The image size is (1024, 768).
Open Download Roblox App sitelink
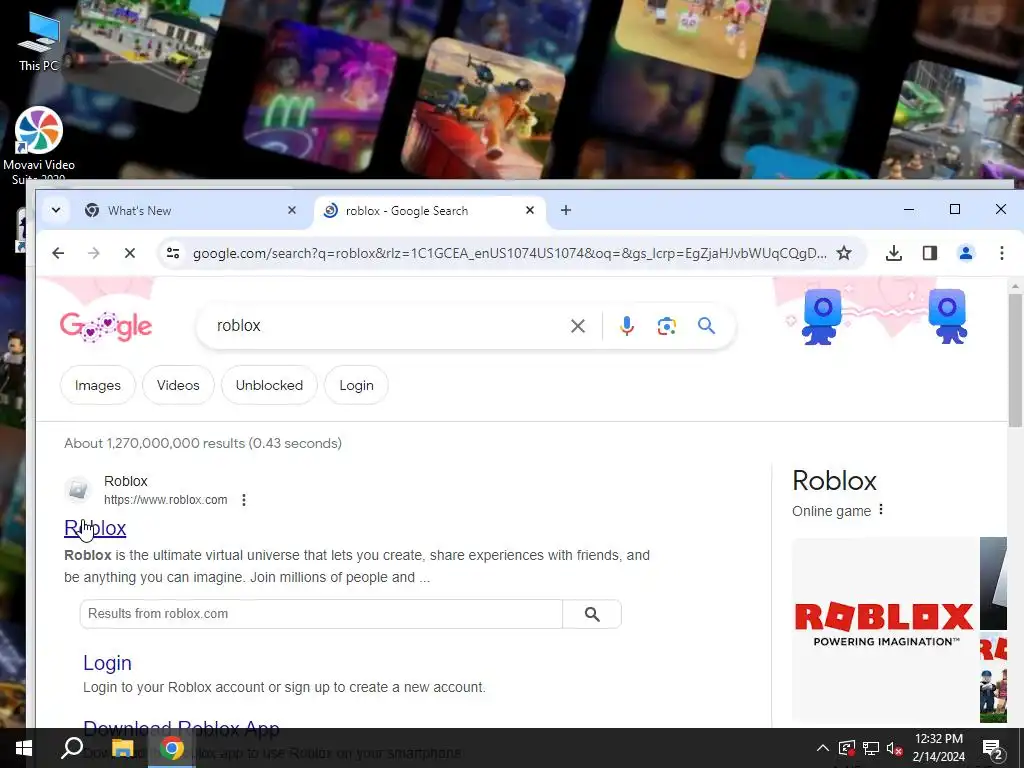tap(181, 728)
